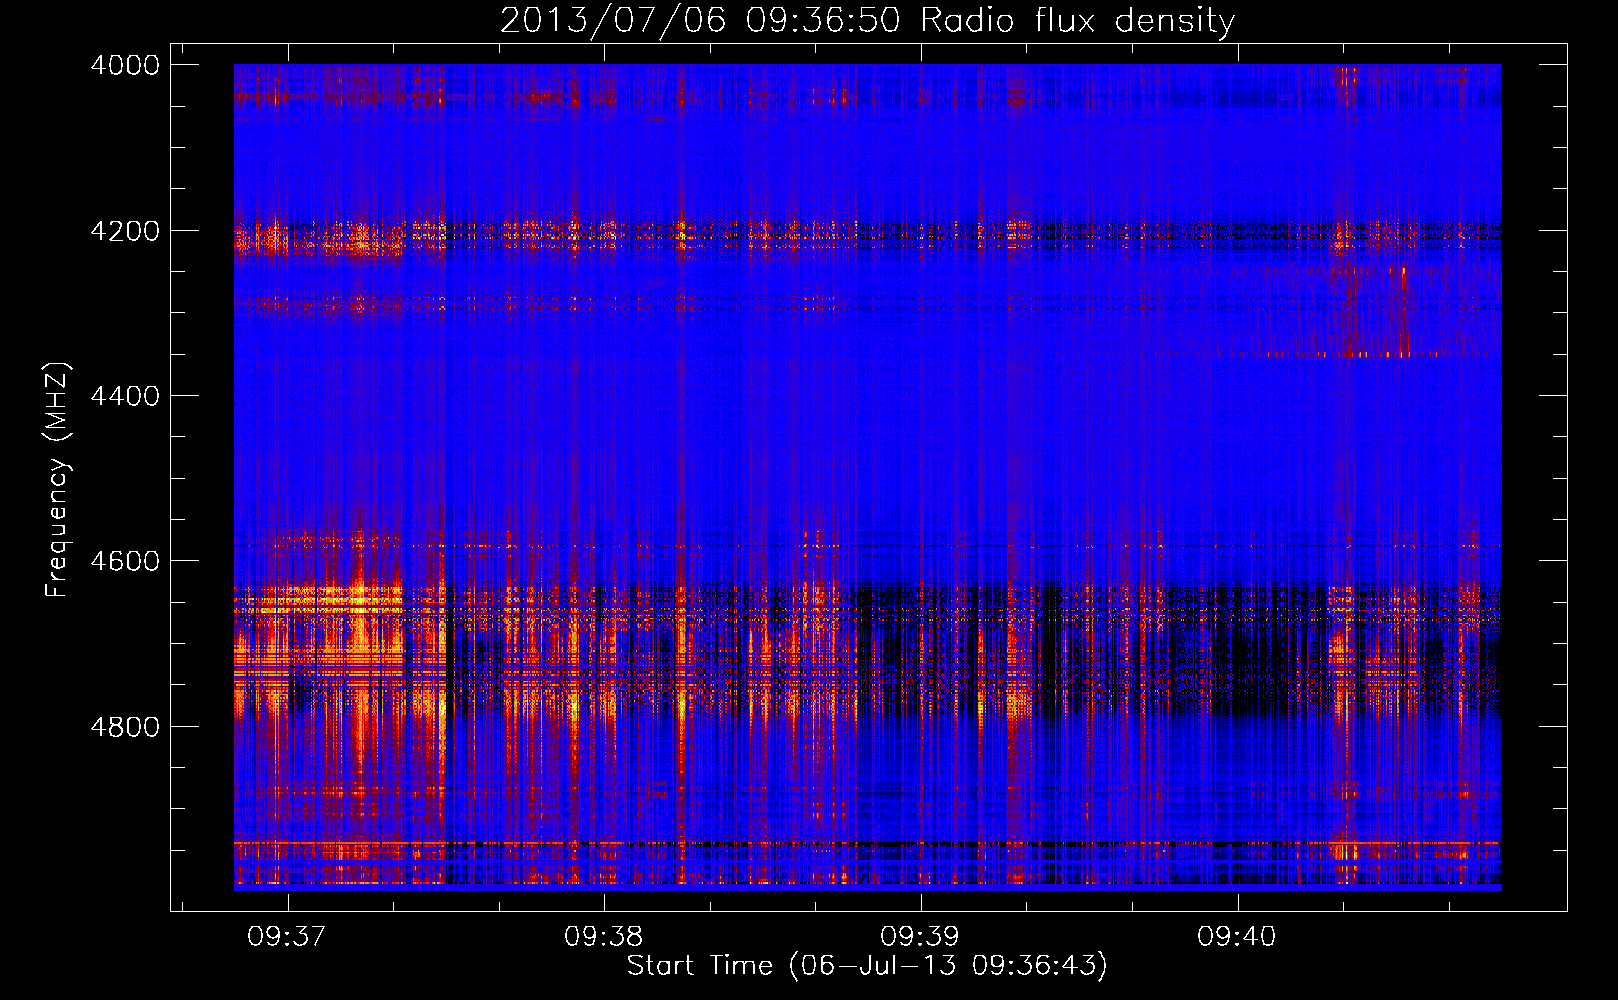Click the 09:37 time tick label
1618x1000 pixels.
pos(287,937)
